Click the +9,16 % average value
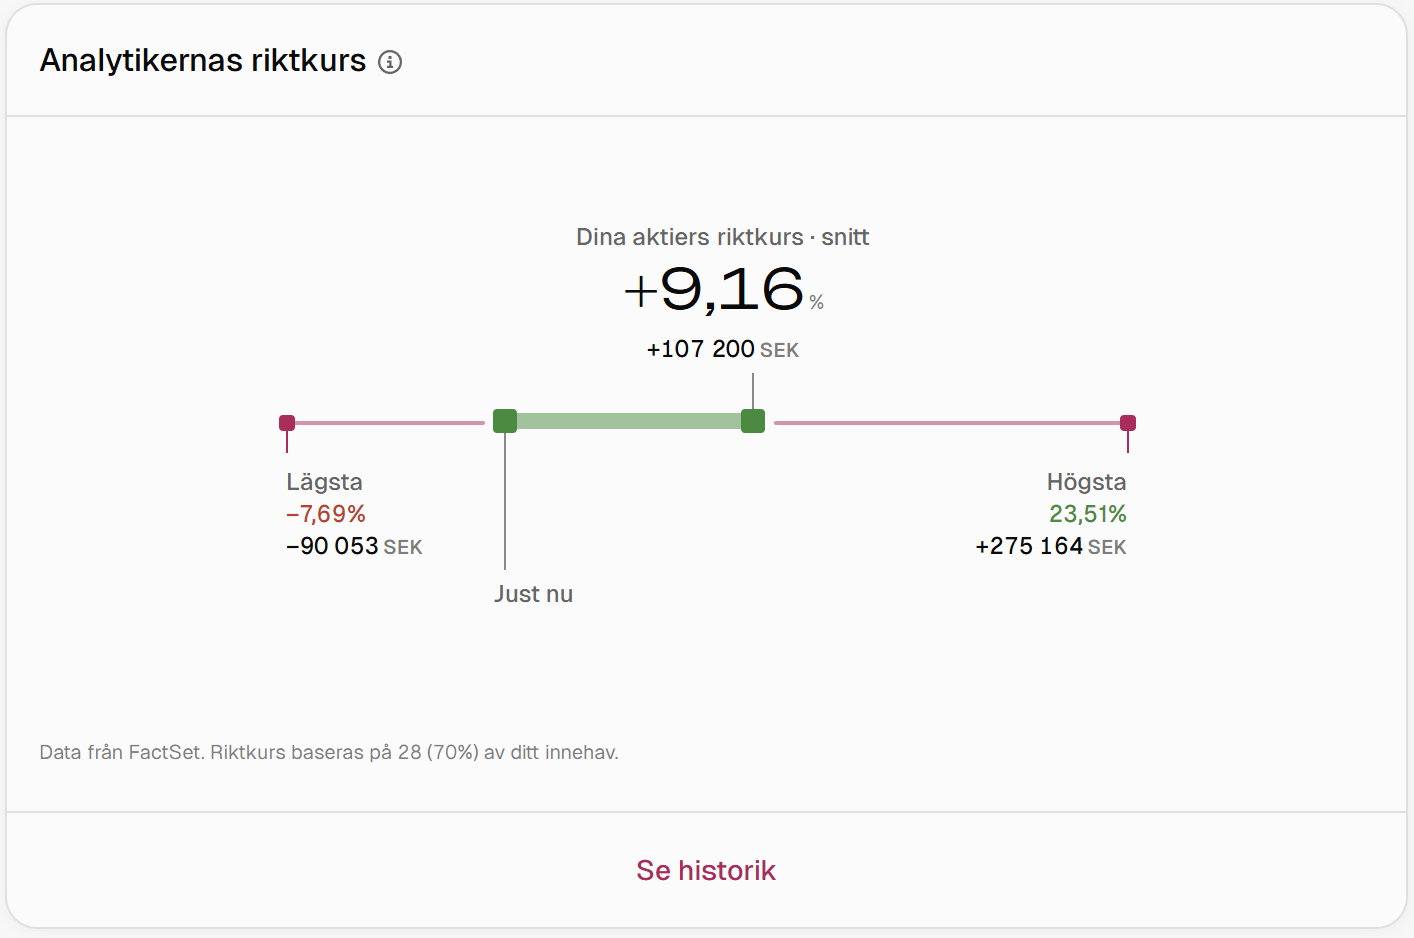This screenshot has height=938, width=1414. (723, 290)
